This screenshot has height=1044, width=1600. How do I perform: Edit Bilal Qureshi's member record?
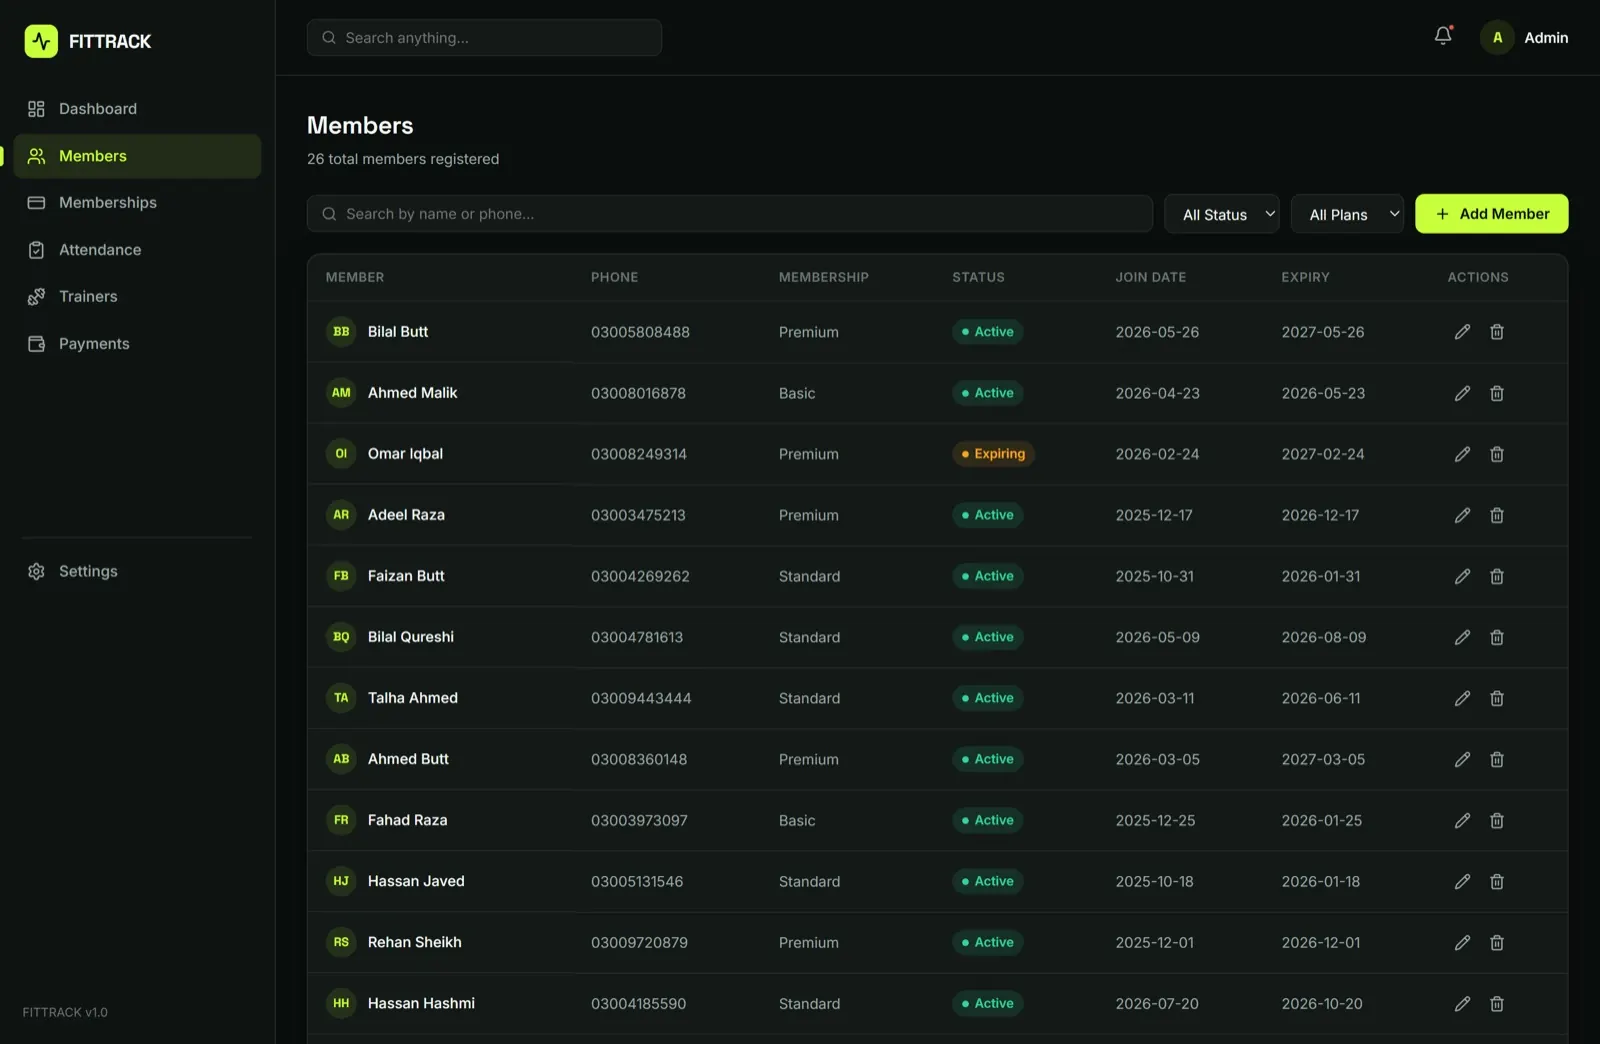tap(1462, 637)
